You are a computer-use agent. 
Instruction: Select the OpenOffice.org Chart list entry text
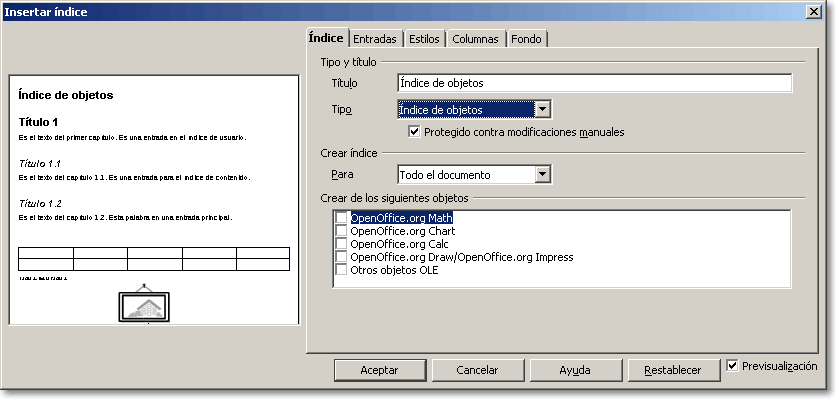[403, 231]
